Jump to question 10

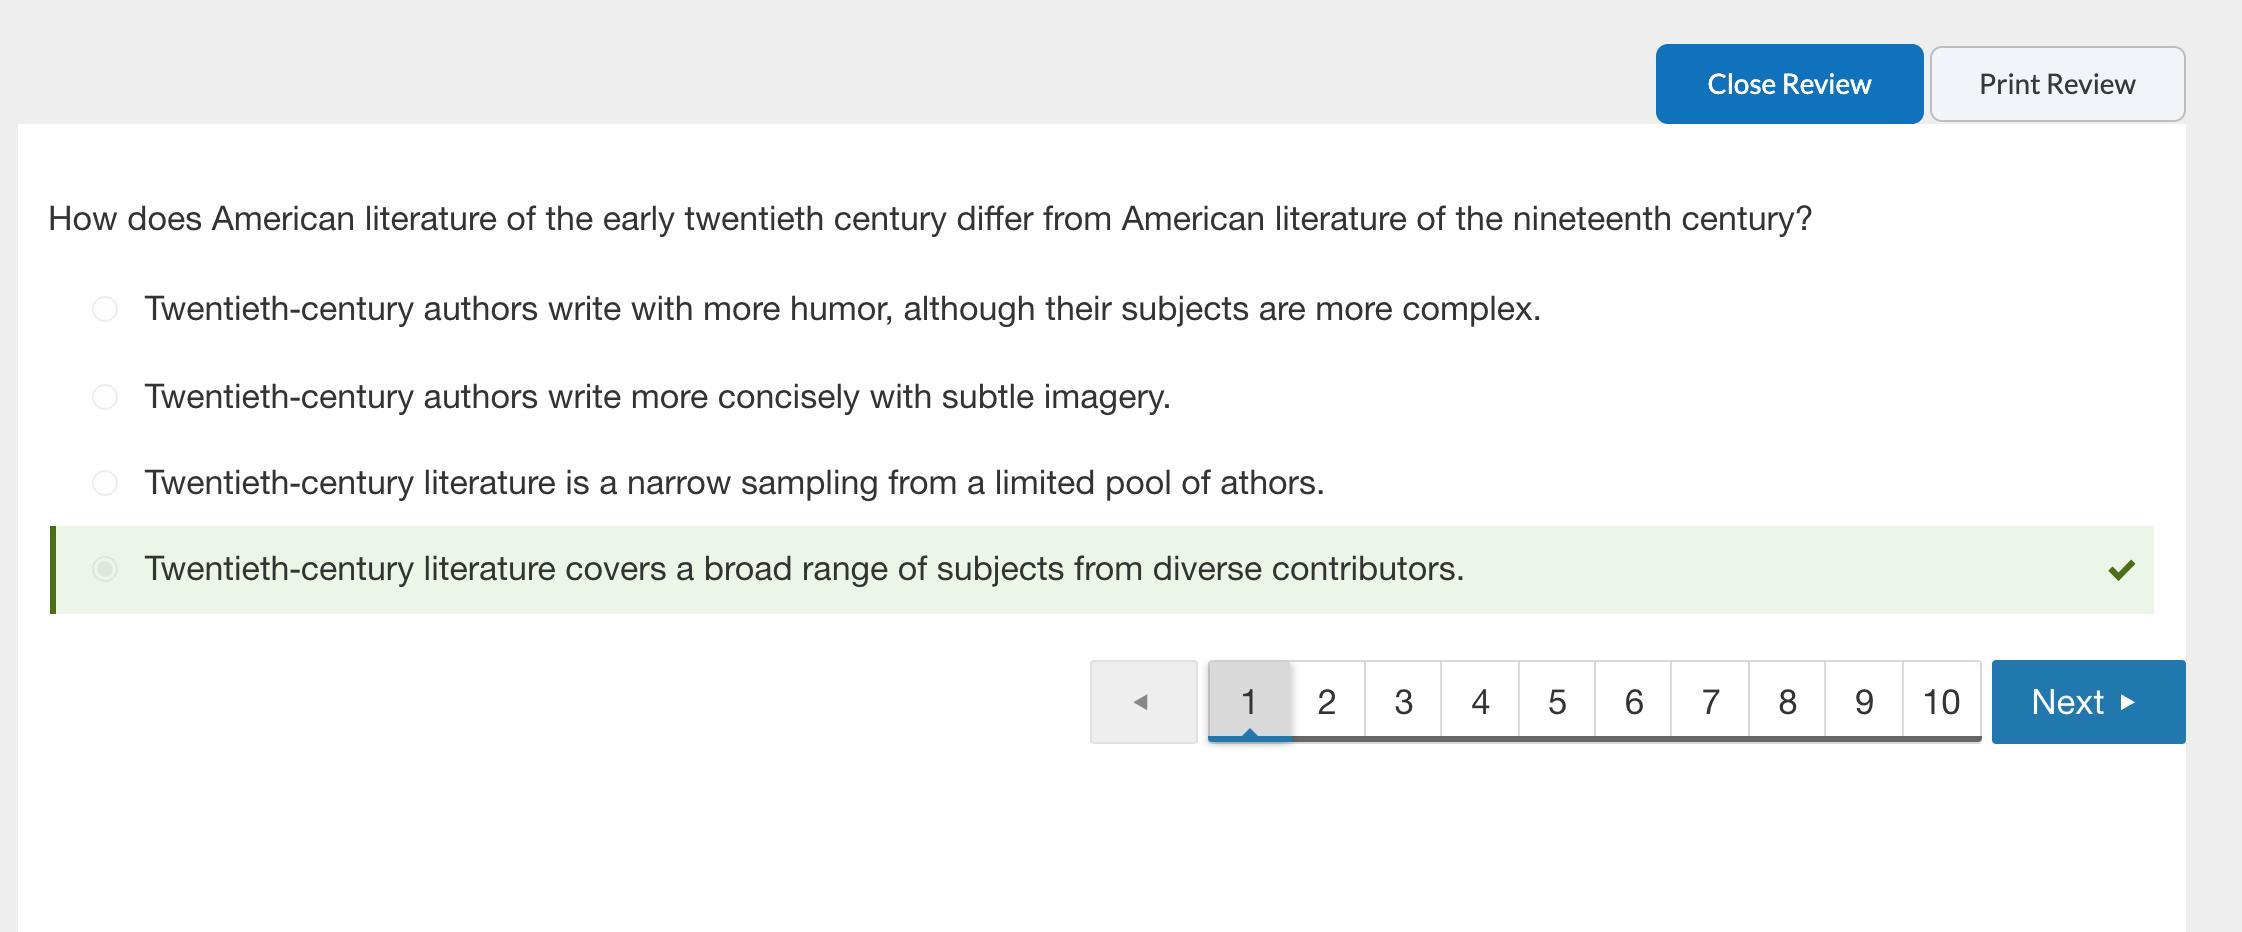point(1941,702)
